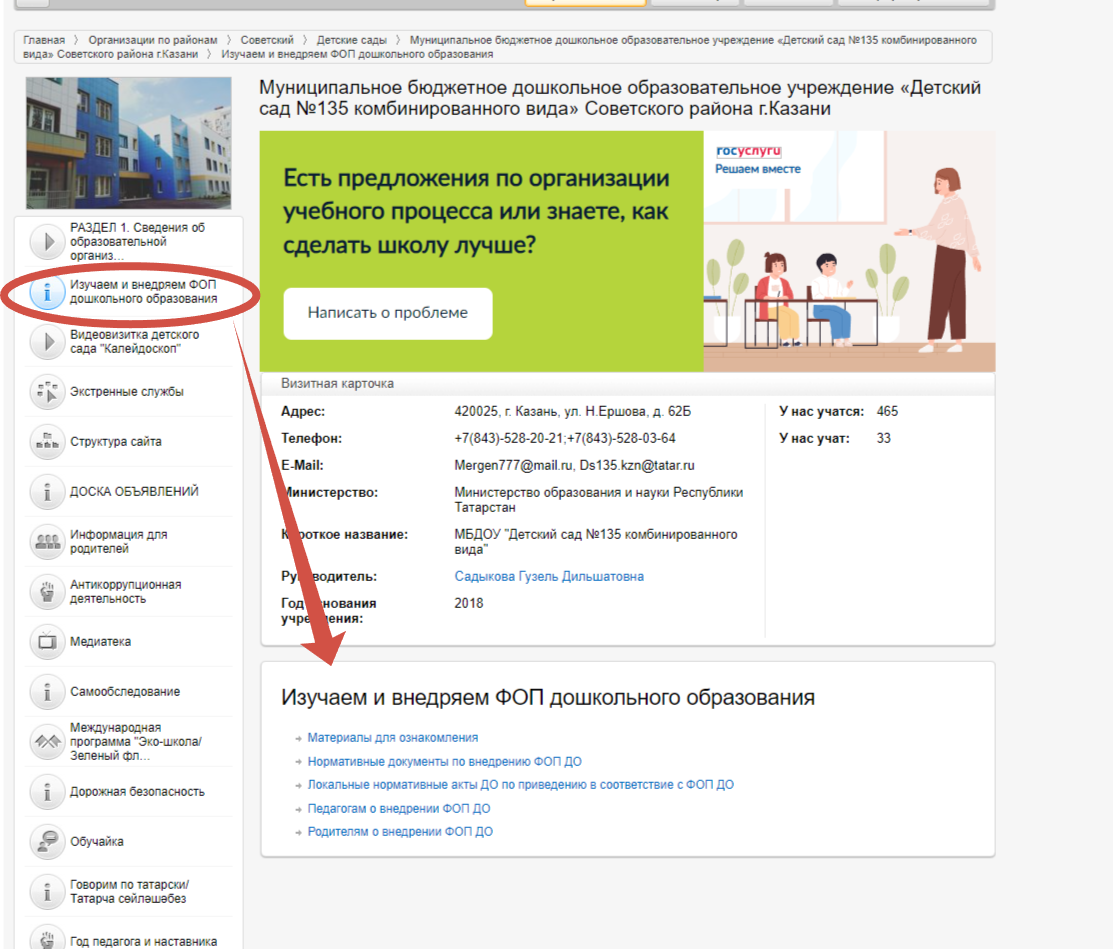Open Самообследование in the sidebar
Viewport: 1113px width, 949px height.
point(125,692)
